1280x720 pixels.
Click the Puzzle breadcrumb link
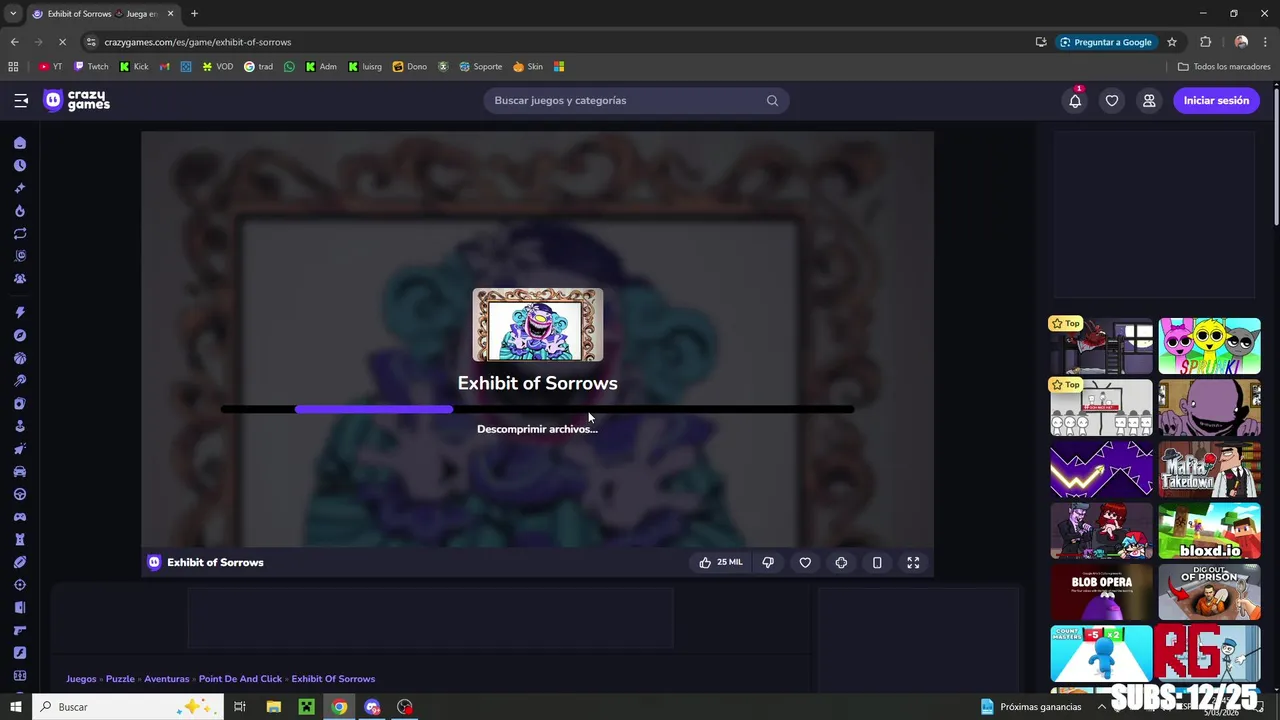click(120, 679)
